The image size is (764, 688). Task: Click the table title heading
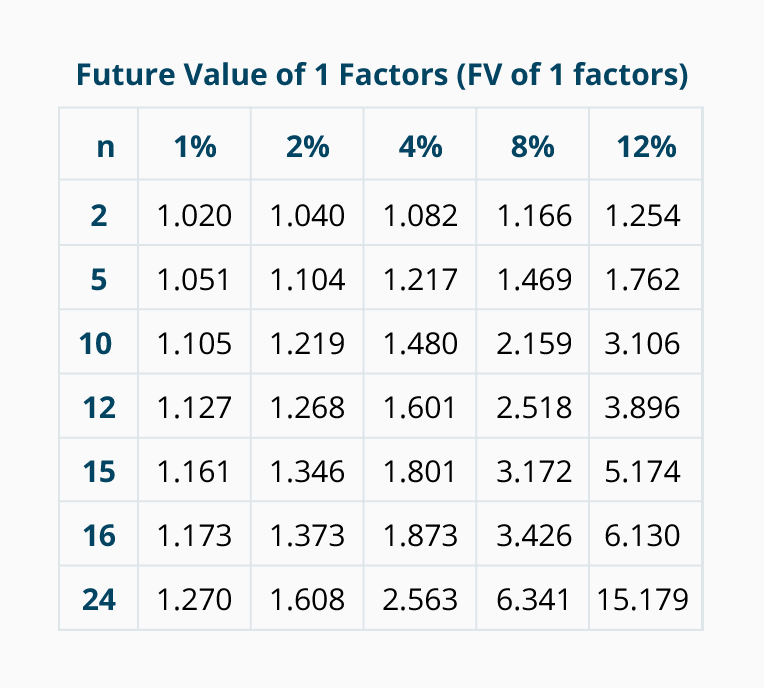(x=381, y=76)
